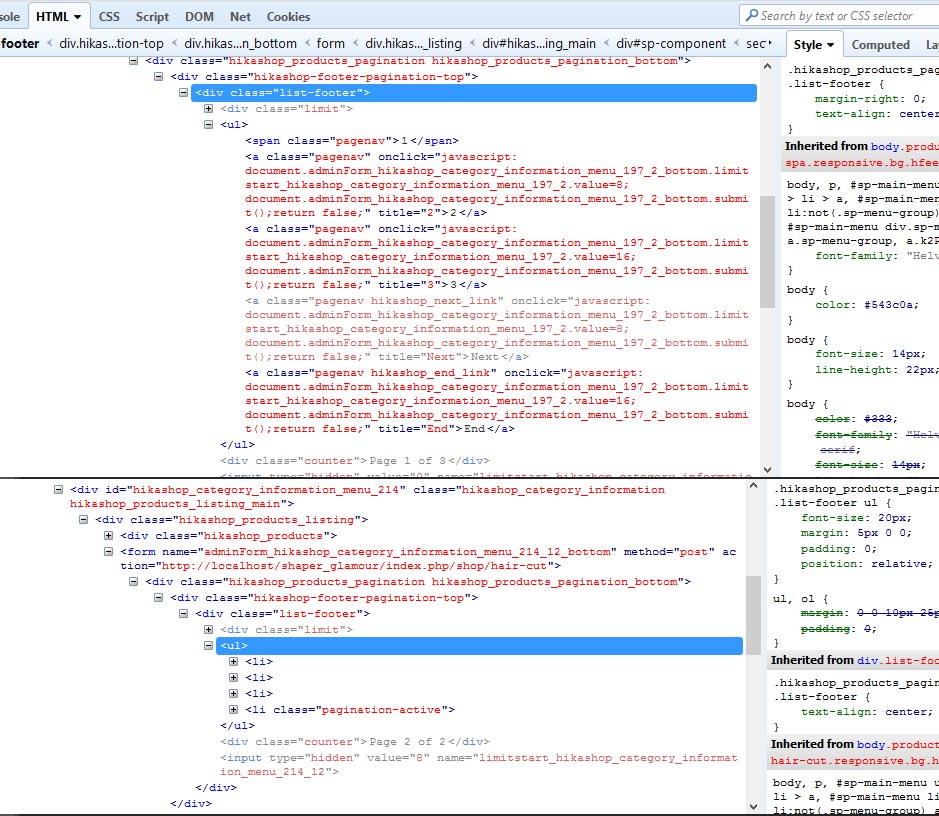Open the Cookies panel tab
The height and width of the screenshot is (816, 939).
(x=288, y=17)
